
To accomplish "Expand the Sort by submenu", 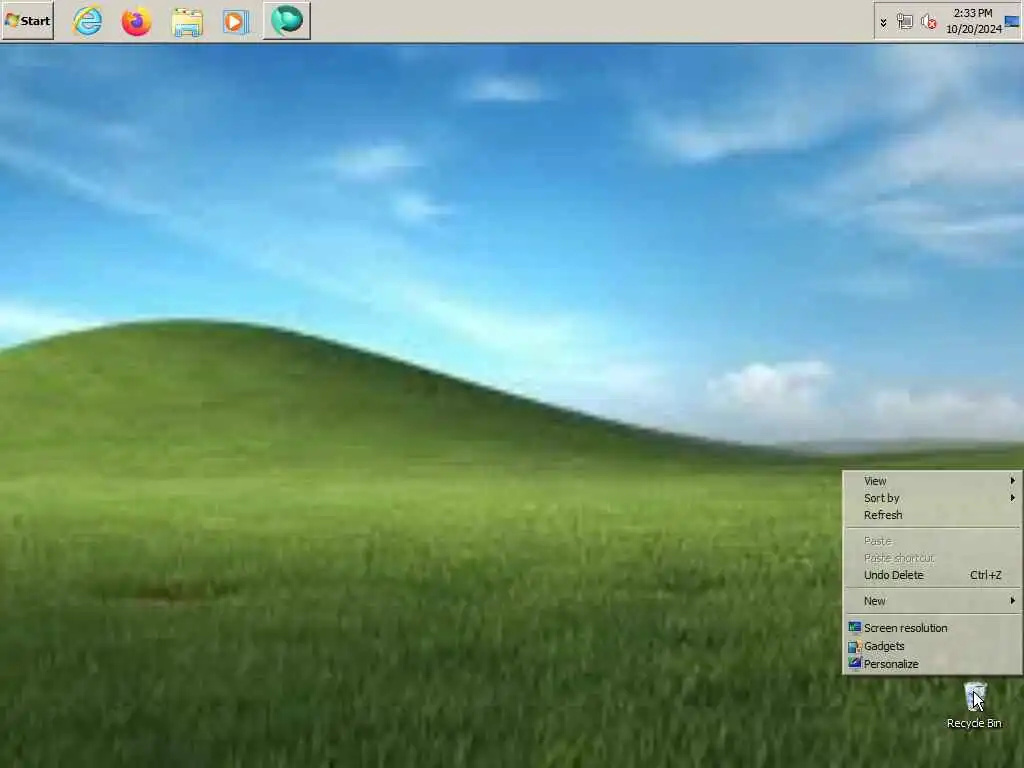I will [932, 498].
